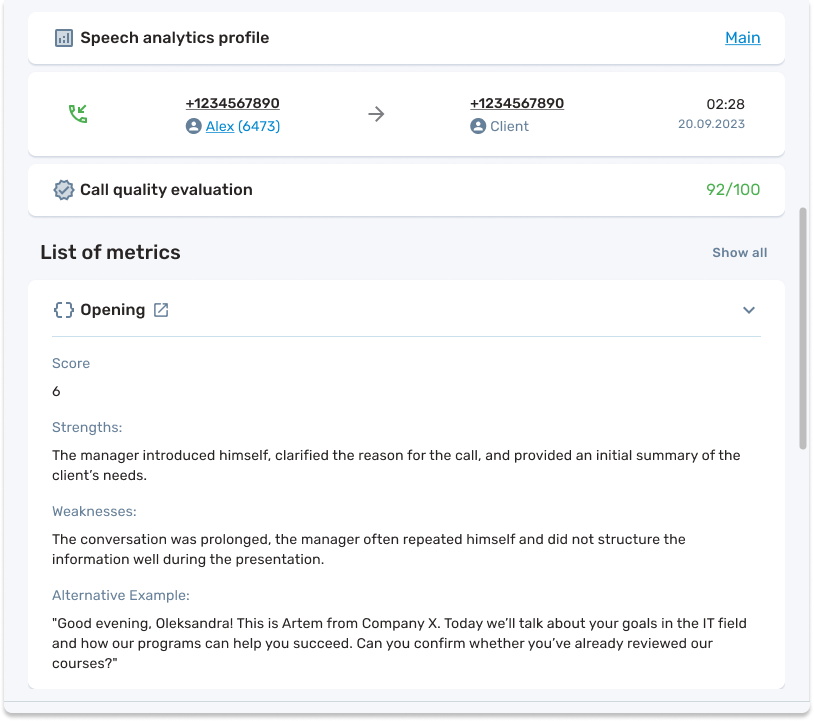The height and width of the screenshot is (721, 814).
Task: Click the Call quality evaluation title
Action: (166, 190)
